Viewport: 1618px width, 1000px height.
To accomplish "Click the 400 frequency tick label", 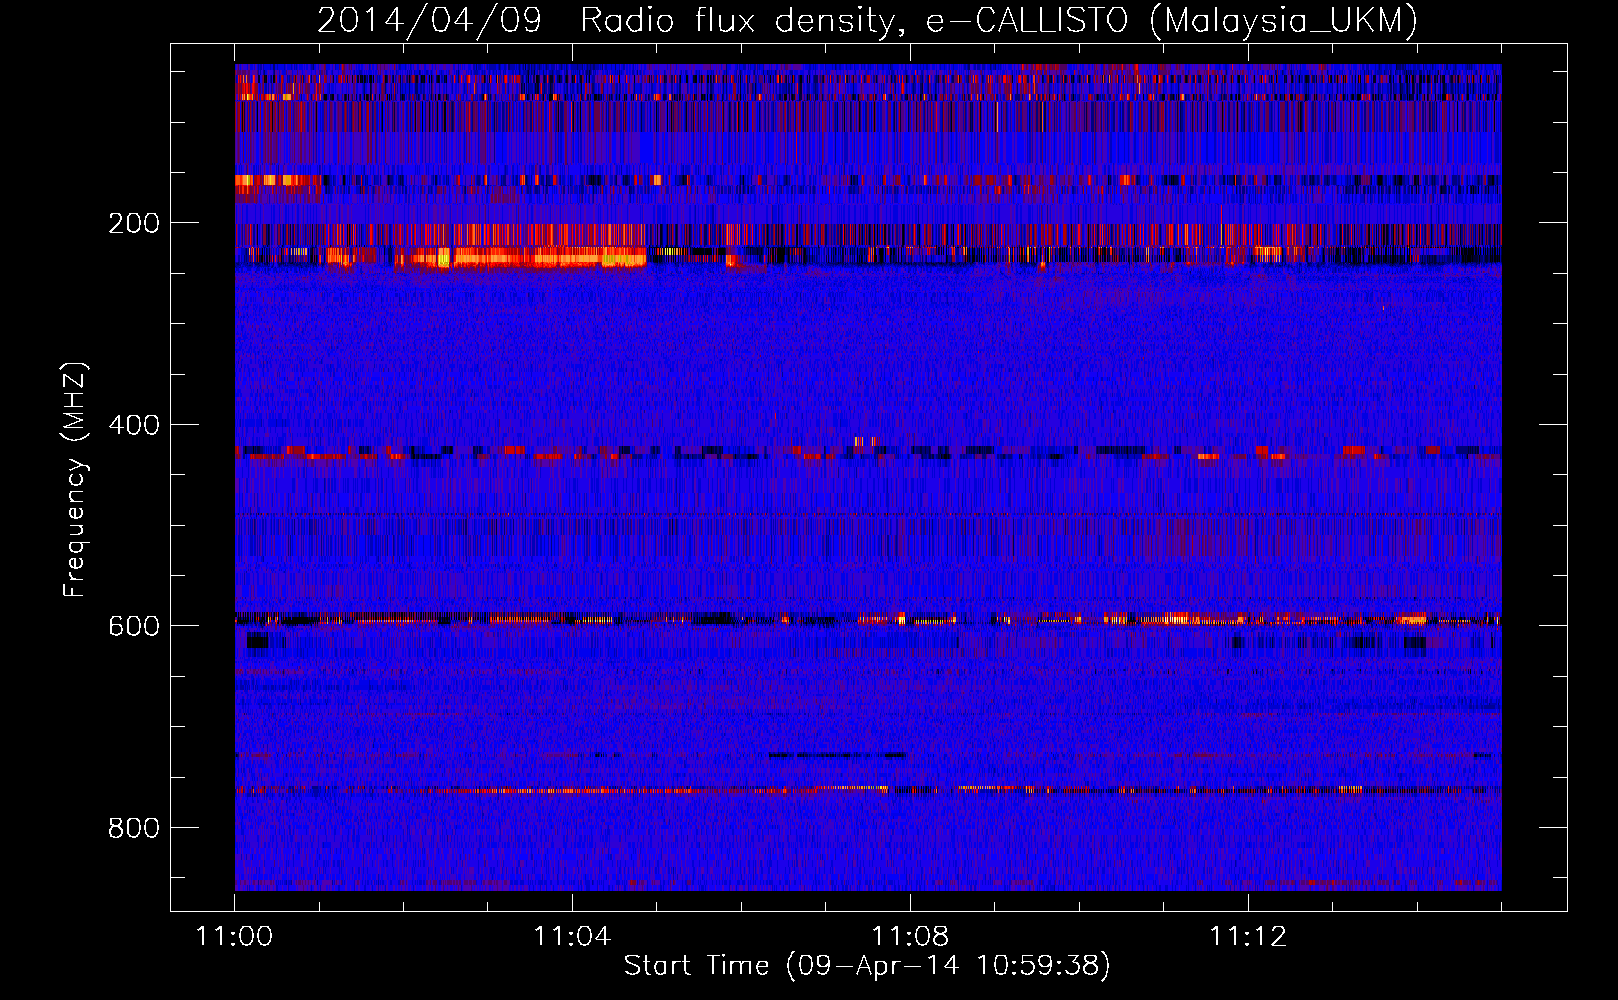I will pyautogui.click(x=134, y=425).
